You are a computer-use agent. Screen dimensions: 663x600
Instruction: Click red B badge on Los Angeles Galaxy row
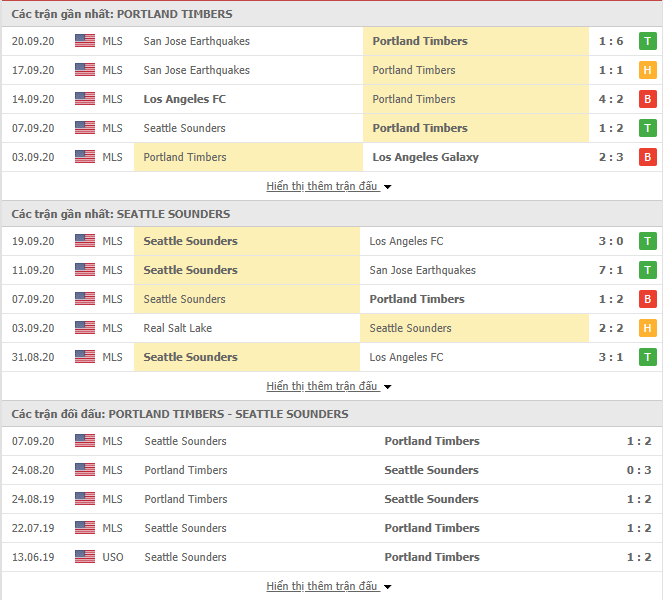[x=647, y=157]
